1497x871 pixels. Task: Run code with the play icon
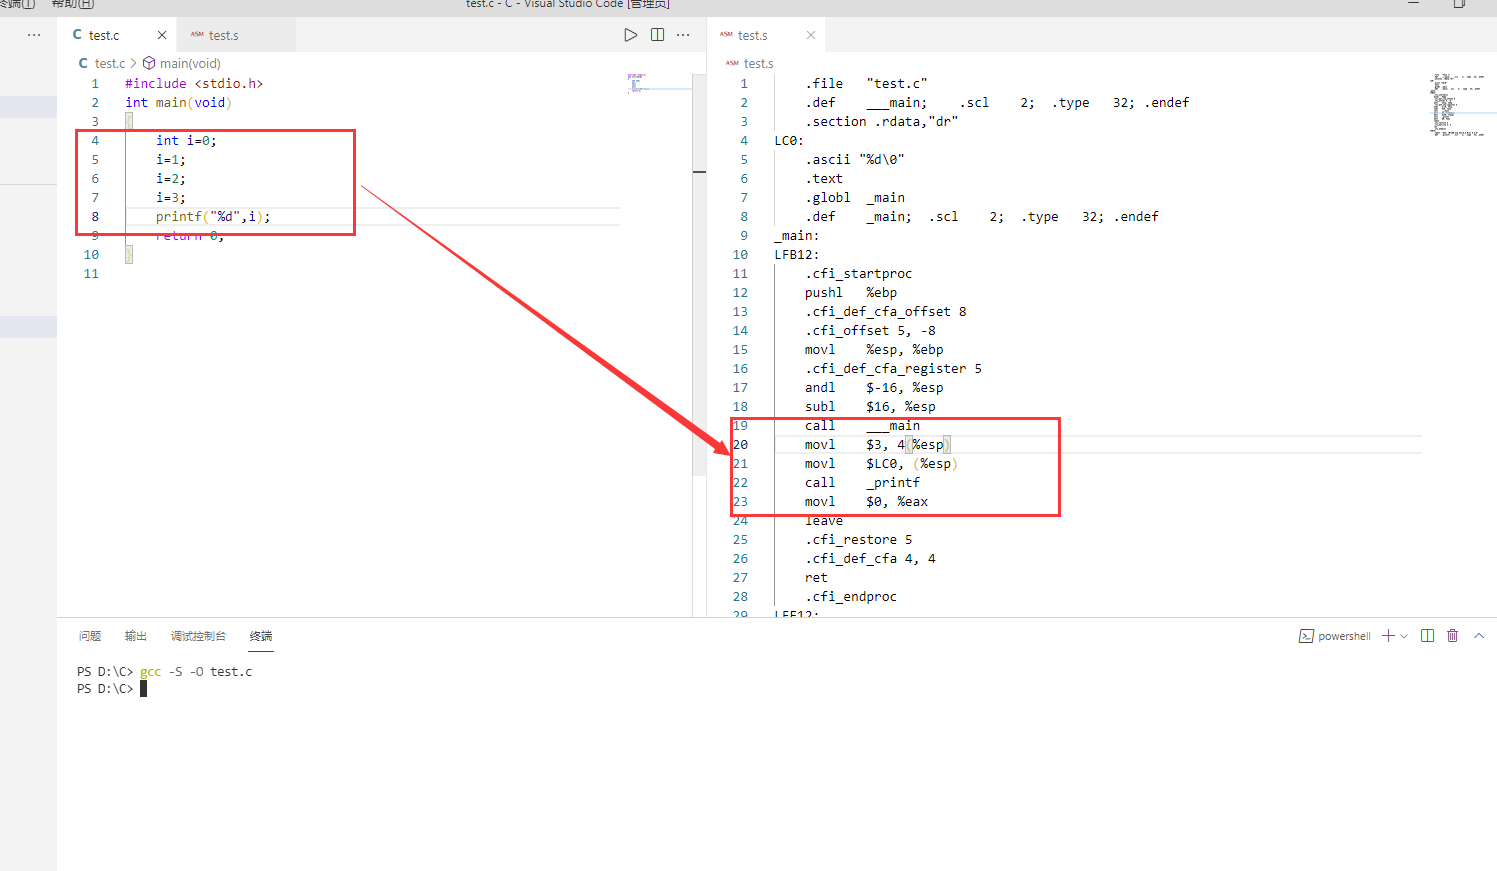pyautogui.click(x=630, y=35)
